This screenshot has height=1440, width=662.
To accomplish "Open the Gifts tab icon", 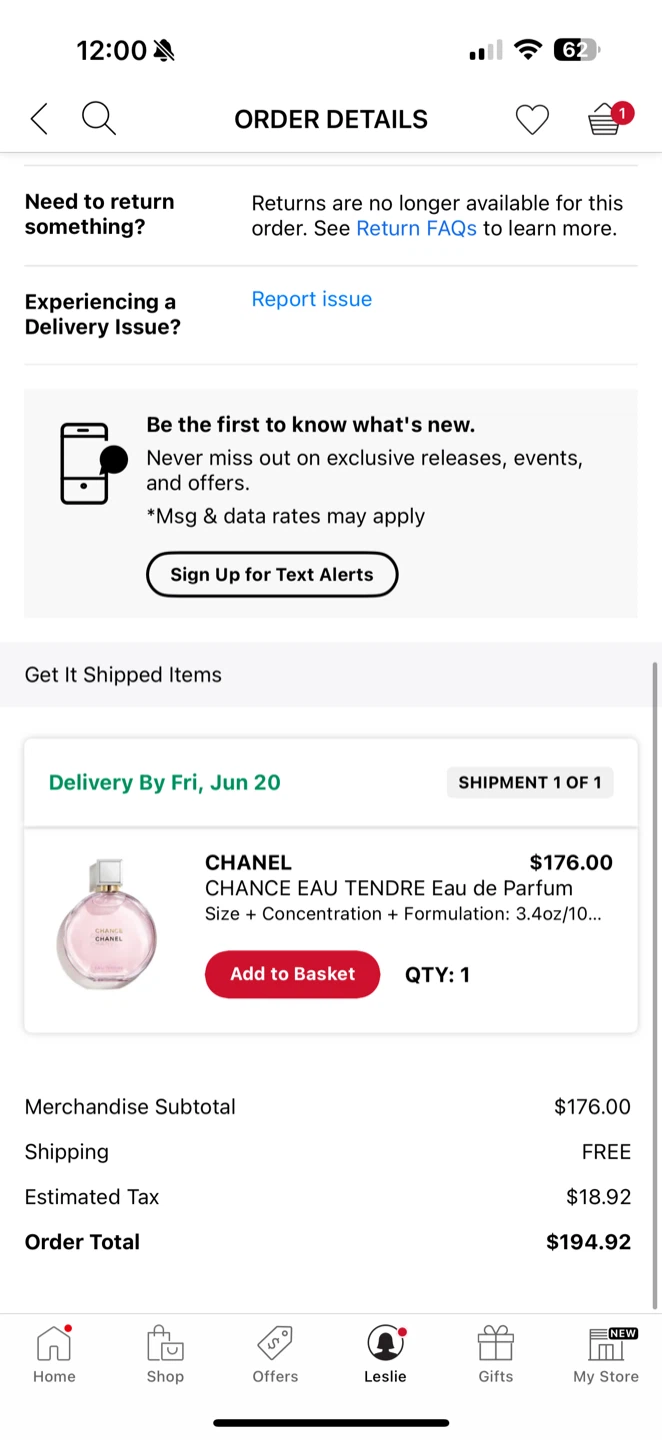I will (x=495, y=1354).
